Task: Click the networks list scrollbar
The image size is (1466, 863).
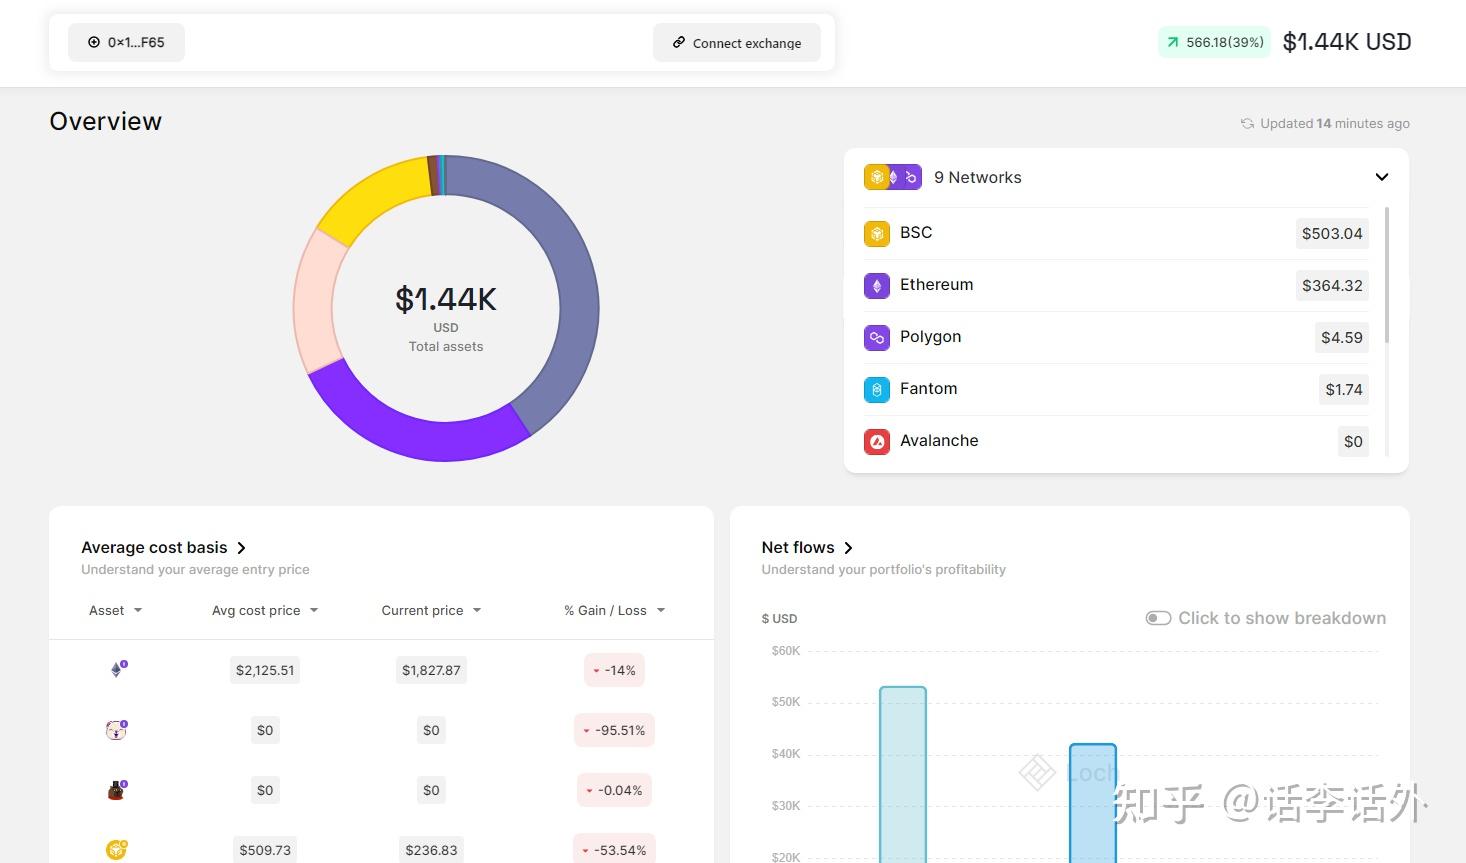Action: (1386, 275)
